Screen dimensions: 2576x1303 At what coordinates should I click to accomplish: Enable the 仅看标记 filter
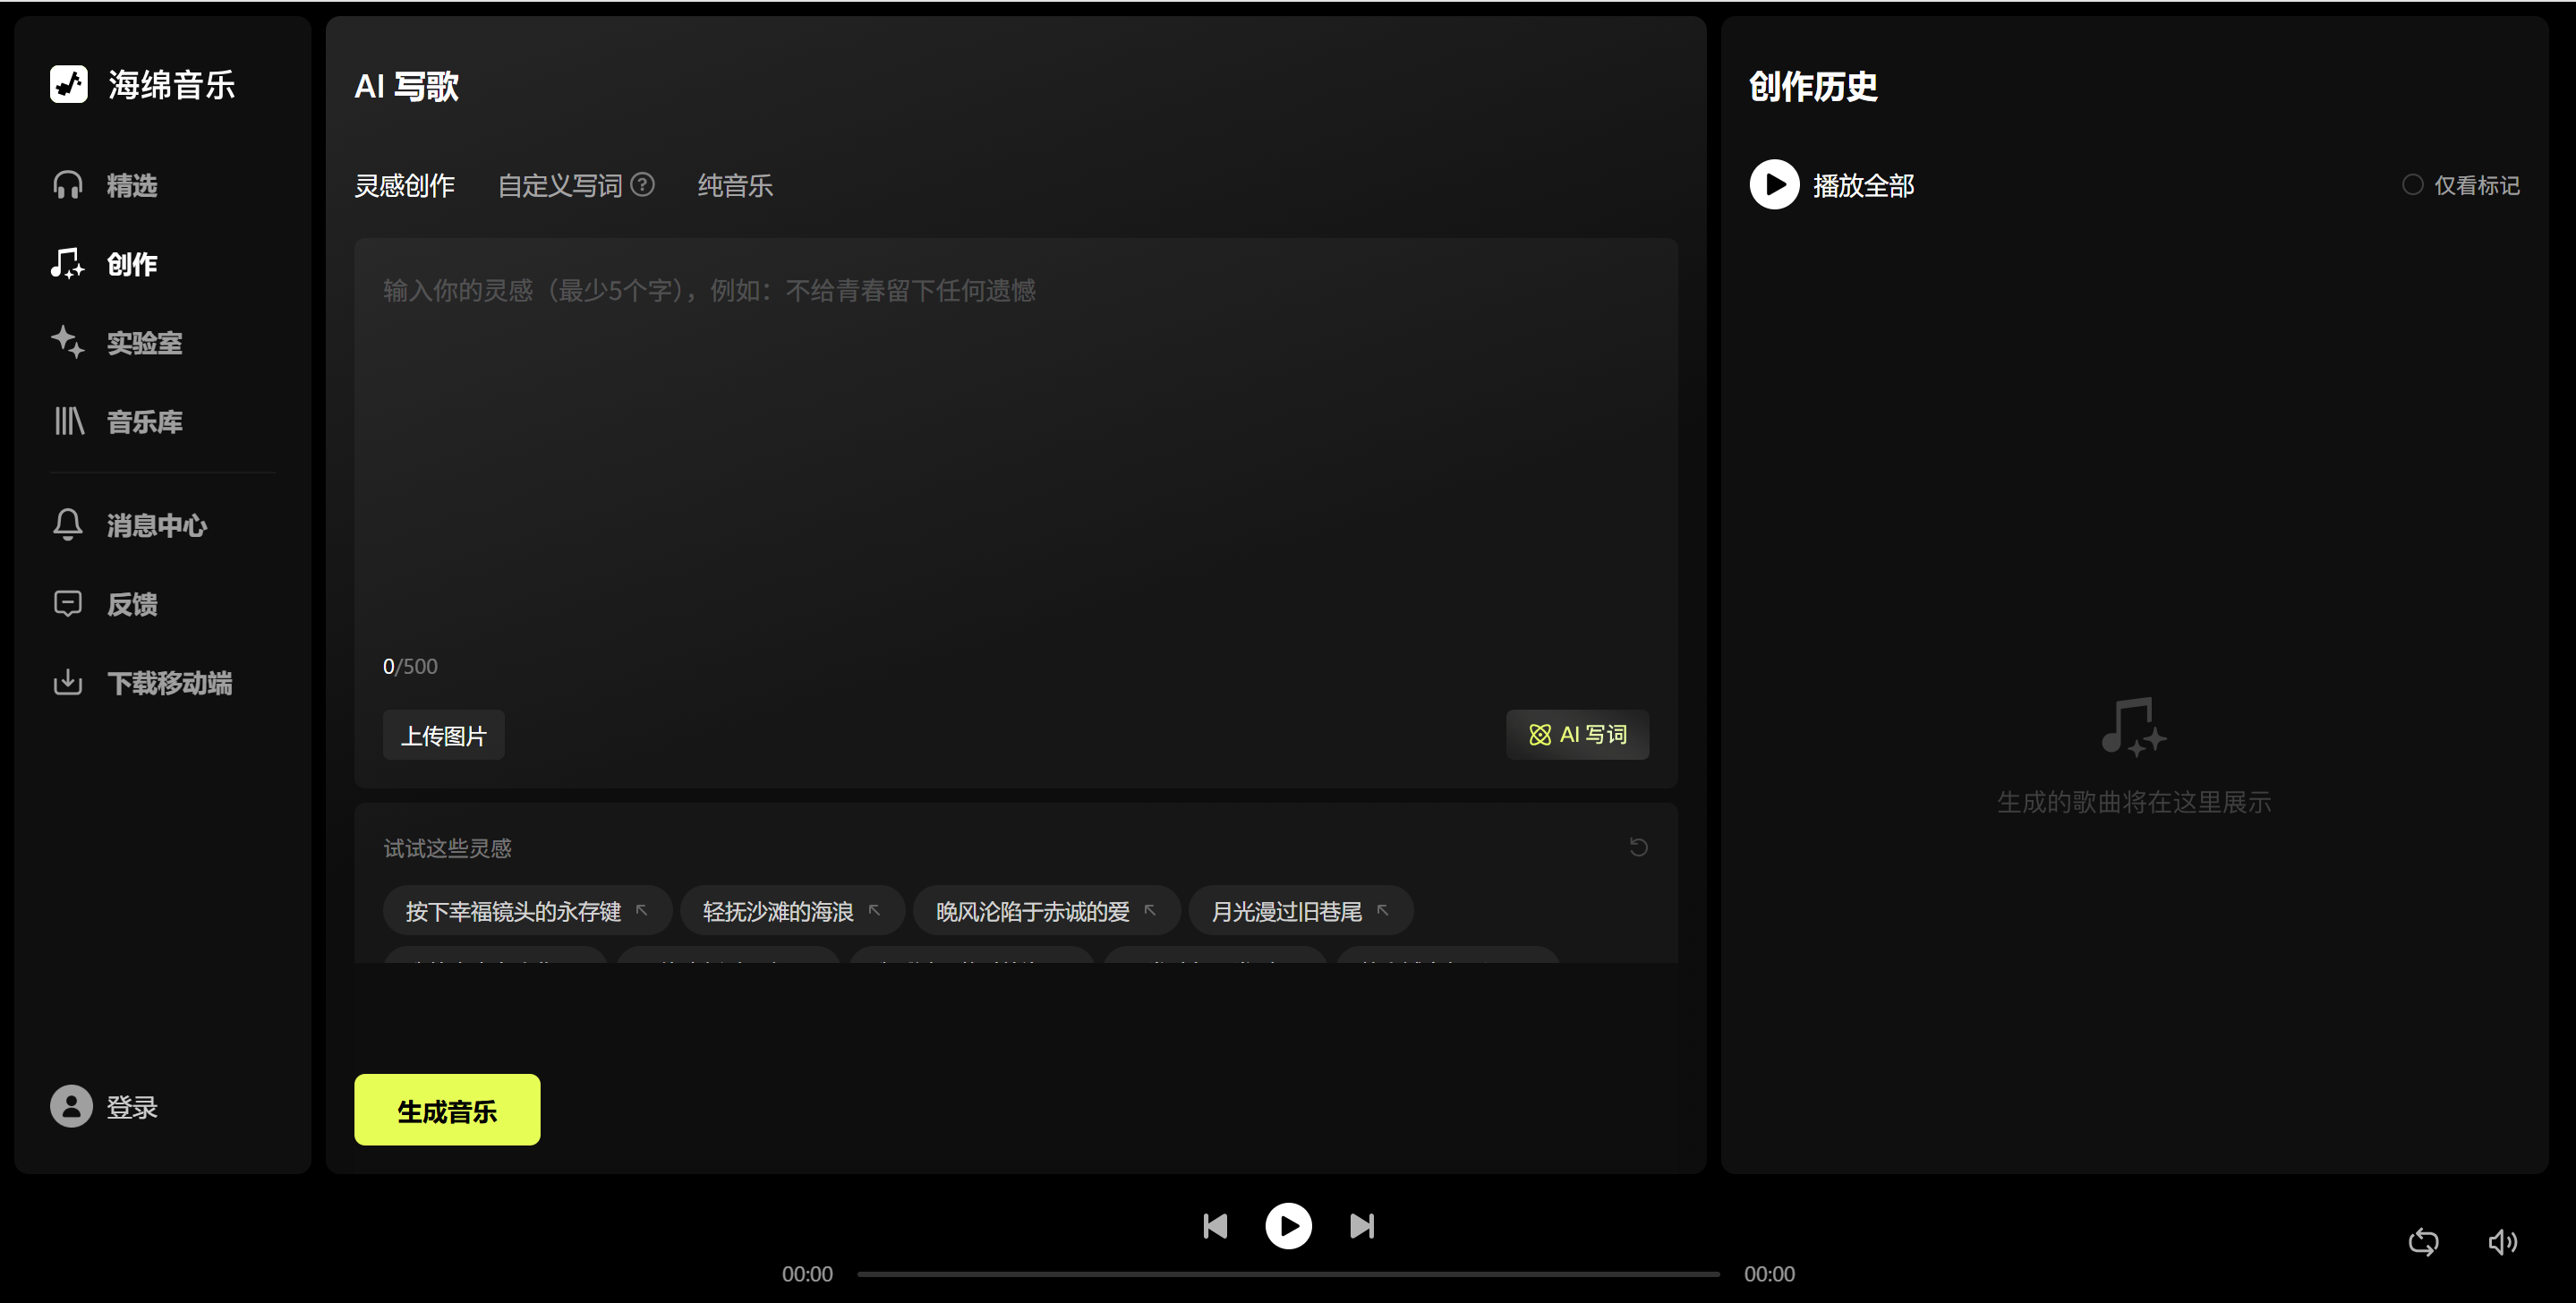2460,184
